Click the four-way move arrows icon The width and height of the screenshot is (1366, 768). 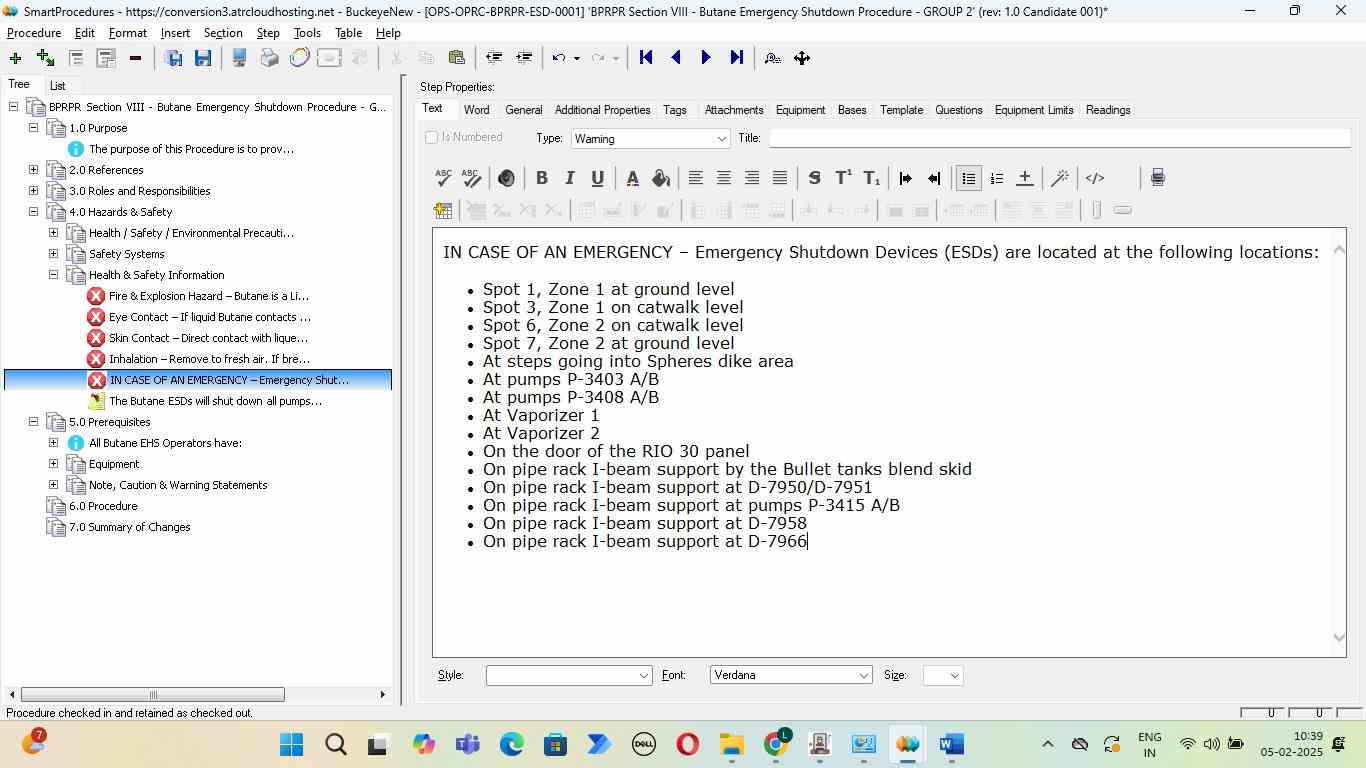pyautogui.click(x=802, y=58)
